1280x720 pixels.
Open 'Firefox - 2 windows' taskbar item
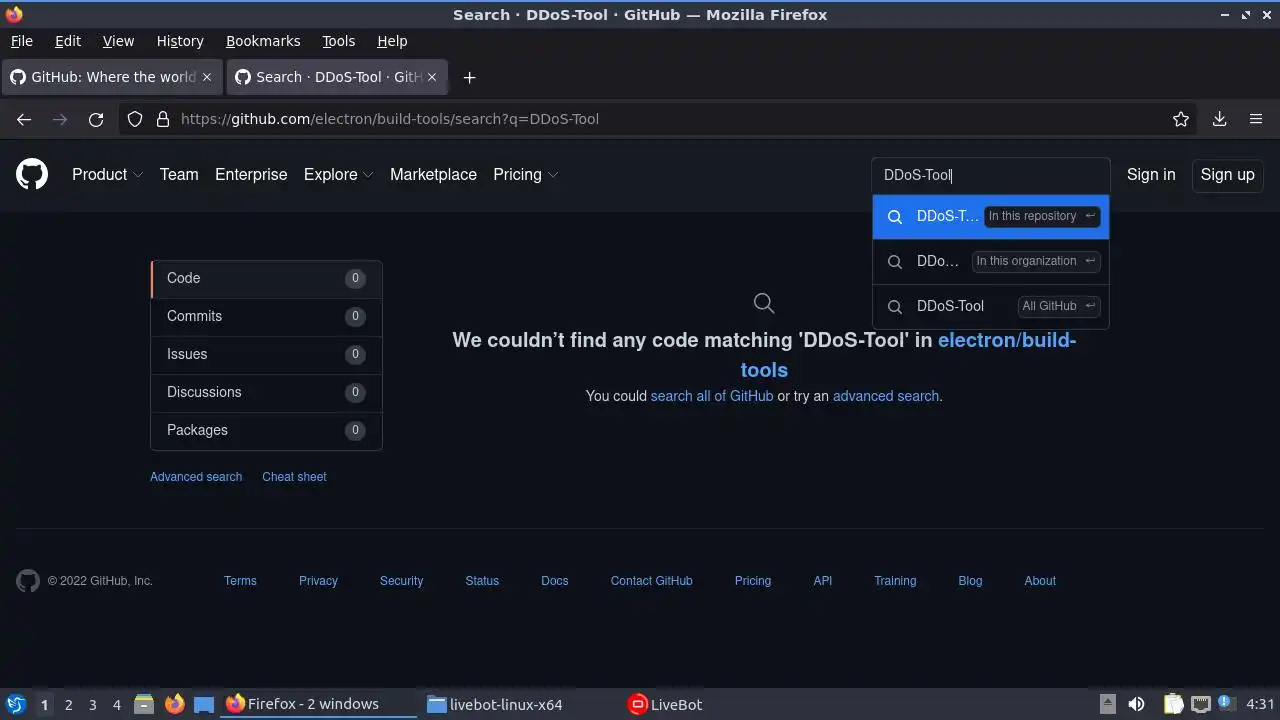point(319,704)
